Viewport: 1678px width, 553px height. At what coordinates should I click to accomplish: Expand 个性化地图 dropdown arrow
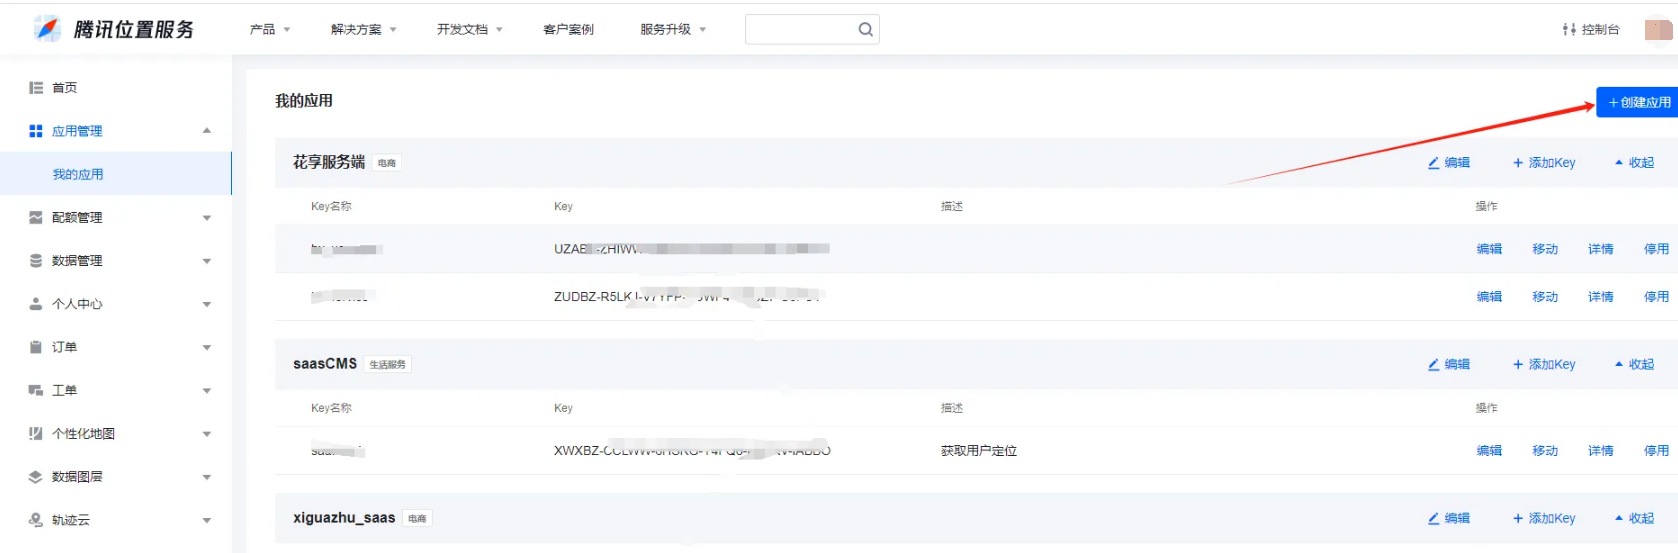click(x=207, y=434)
